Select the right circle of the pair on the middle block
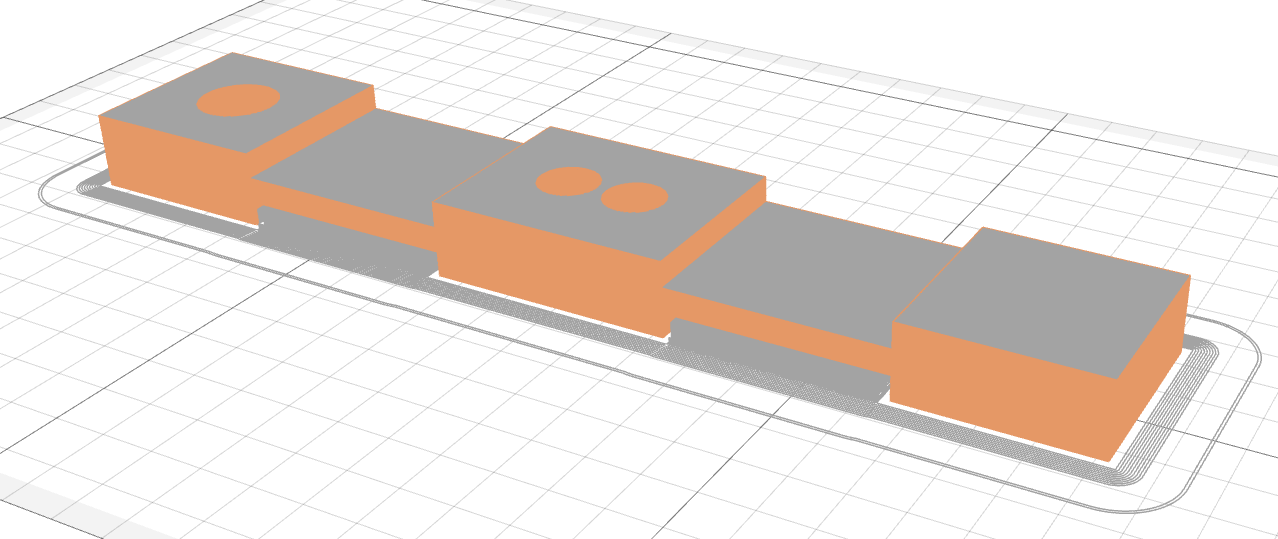This screenshot has height=539, width=1278. pos(634,197)
